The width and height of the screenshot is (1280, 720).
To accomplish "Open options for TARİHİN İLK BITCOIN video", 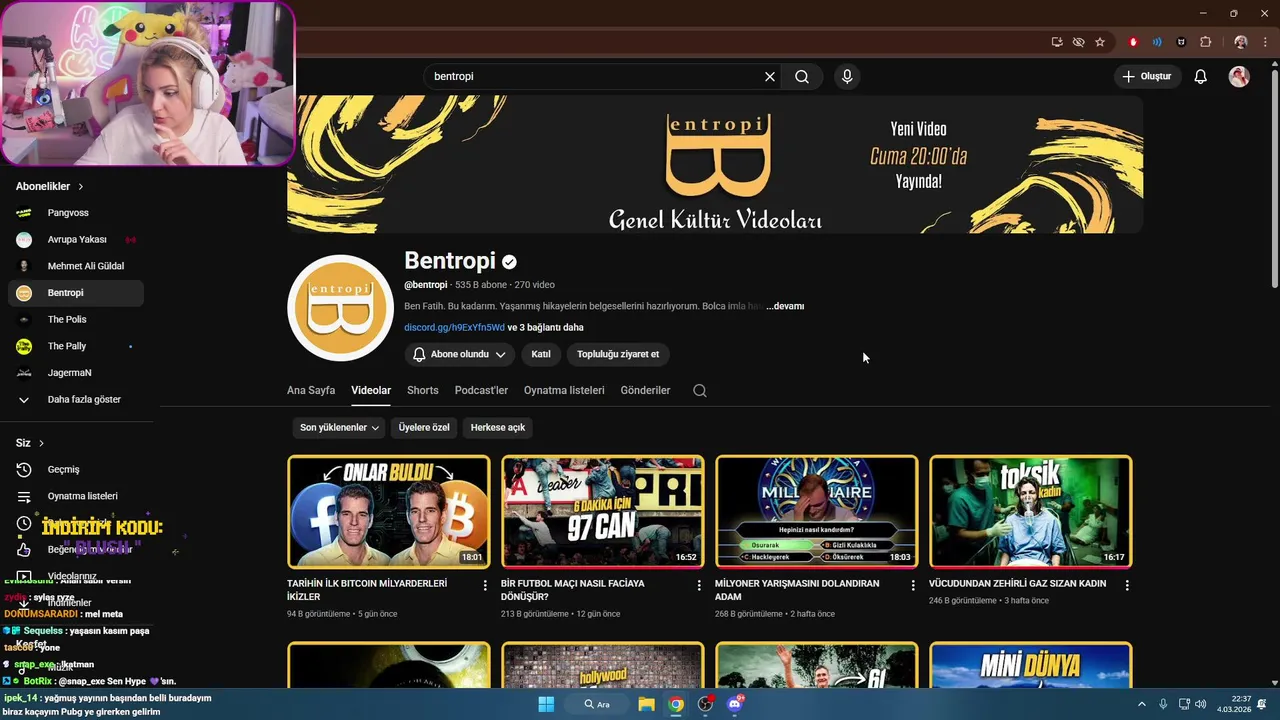I will tap(485, 585).
